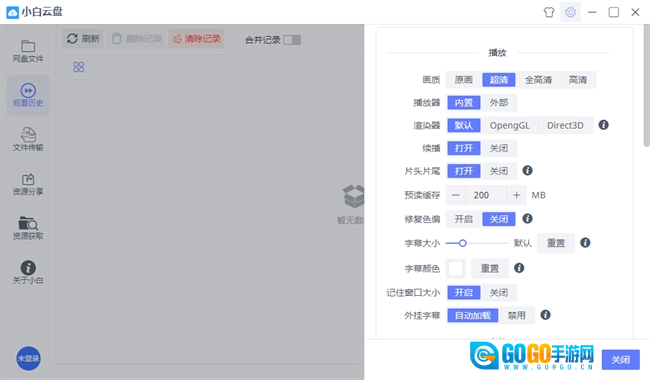Click the info icon next to 外挂字幕

[546, 315]
